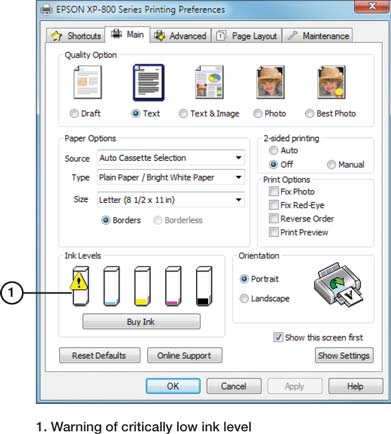Click the low ink warning triangle icon
The height and width of the screenshot is (434, 391).
pos(79,282)
